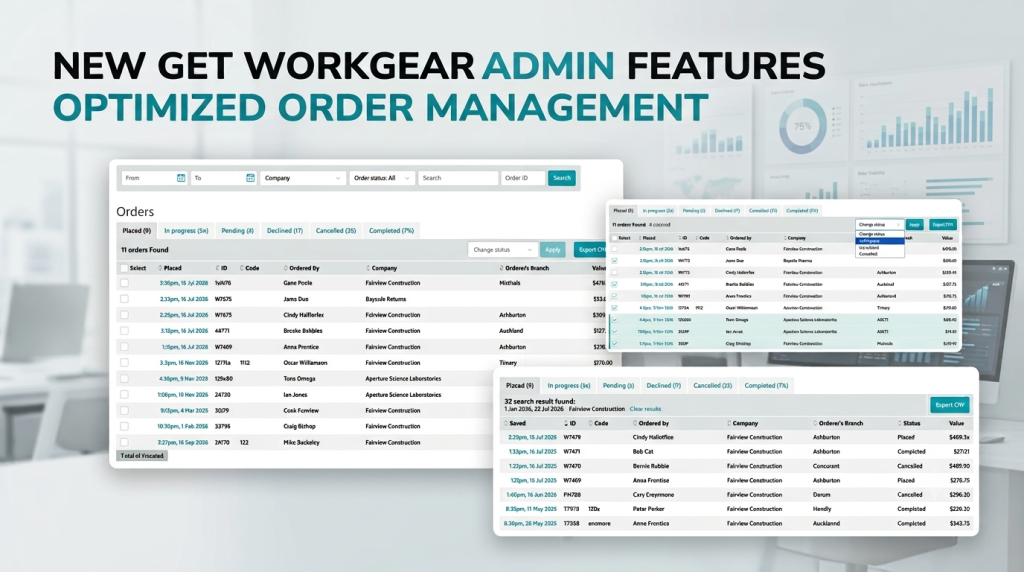This screenshot has height=572, width=1024.
Task: Click sort icon beside Placed in main Orders table
Action: coord(160,268)
